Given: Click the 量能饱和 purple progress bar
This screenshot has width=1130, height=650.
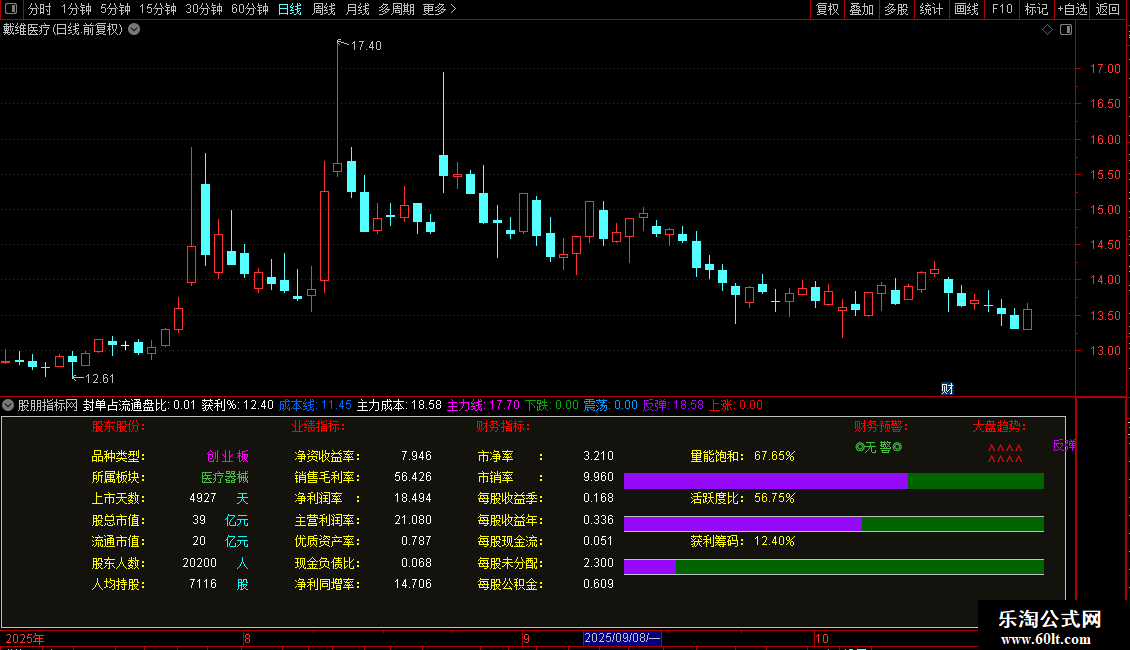Looking at the screenshot, I should tap(765, 481).
